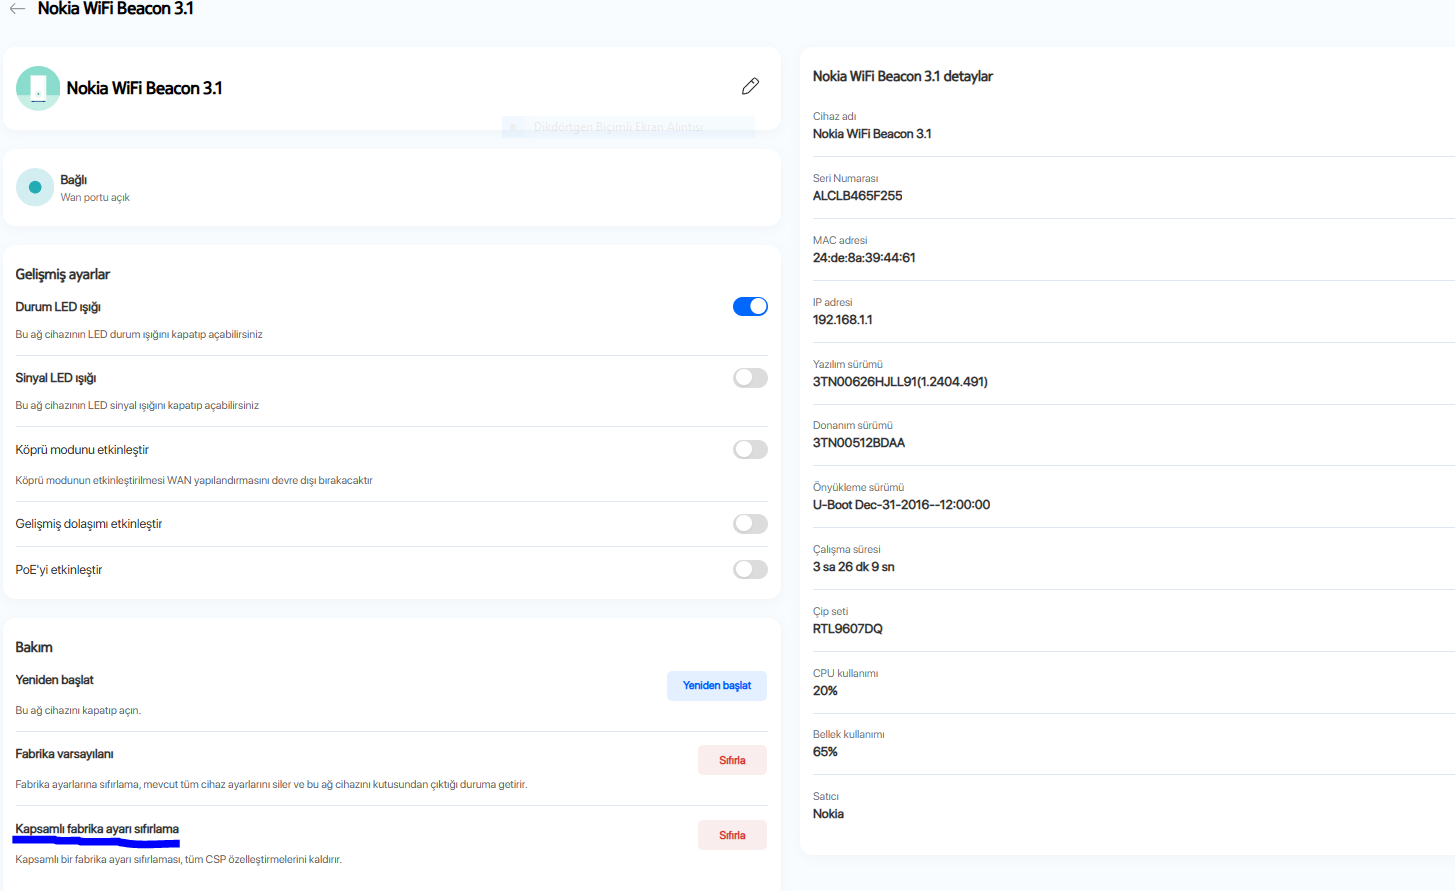
Task: Click the Bağlı connection status dot icon
Action: point(35,187)
